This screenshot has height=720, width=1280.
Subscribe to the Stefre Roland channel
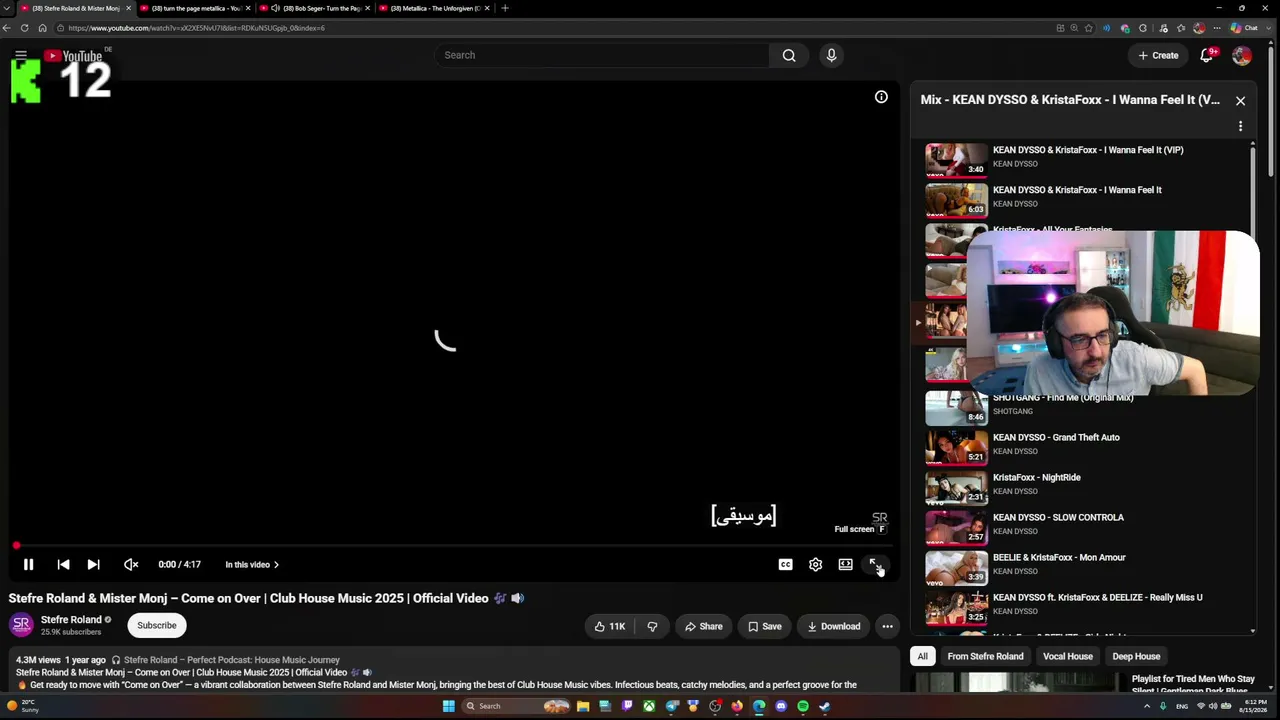click(157, 626)
